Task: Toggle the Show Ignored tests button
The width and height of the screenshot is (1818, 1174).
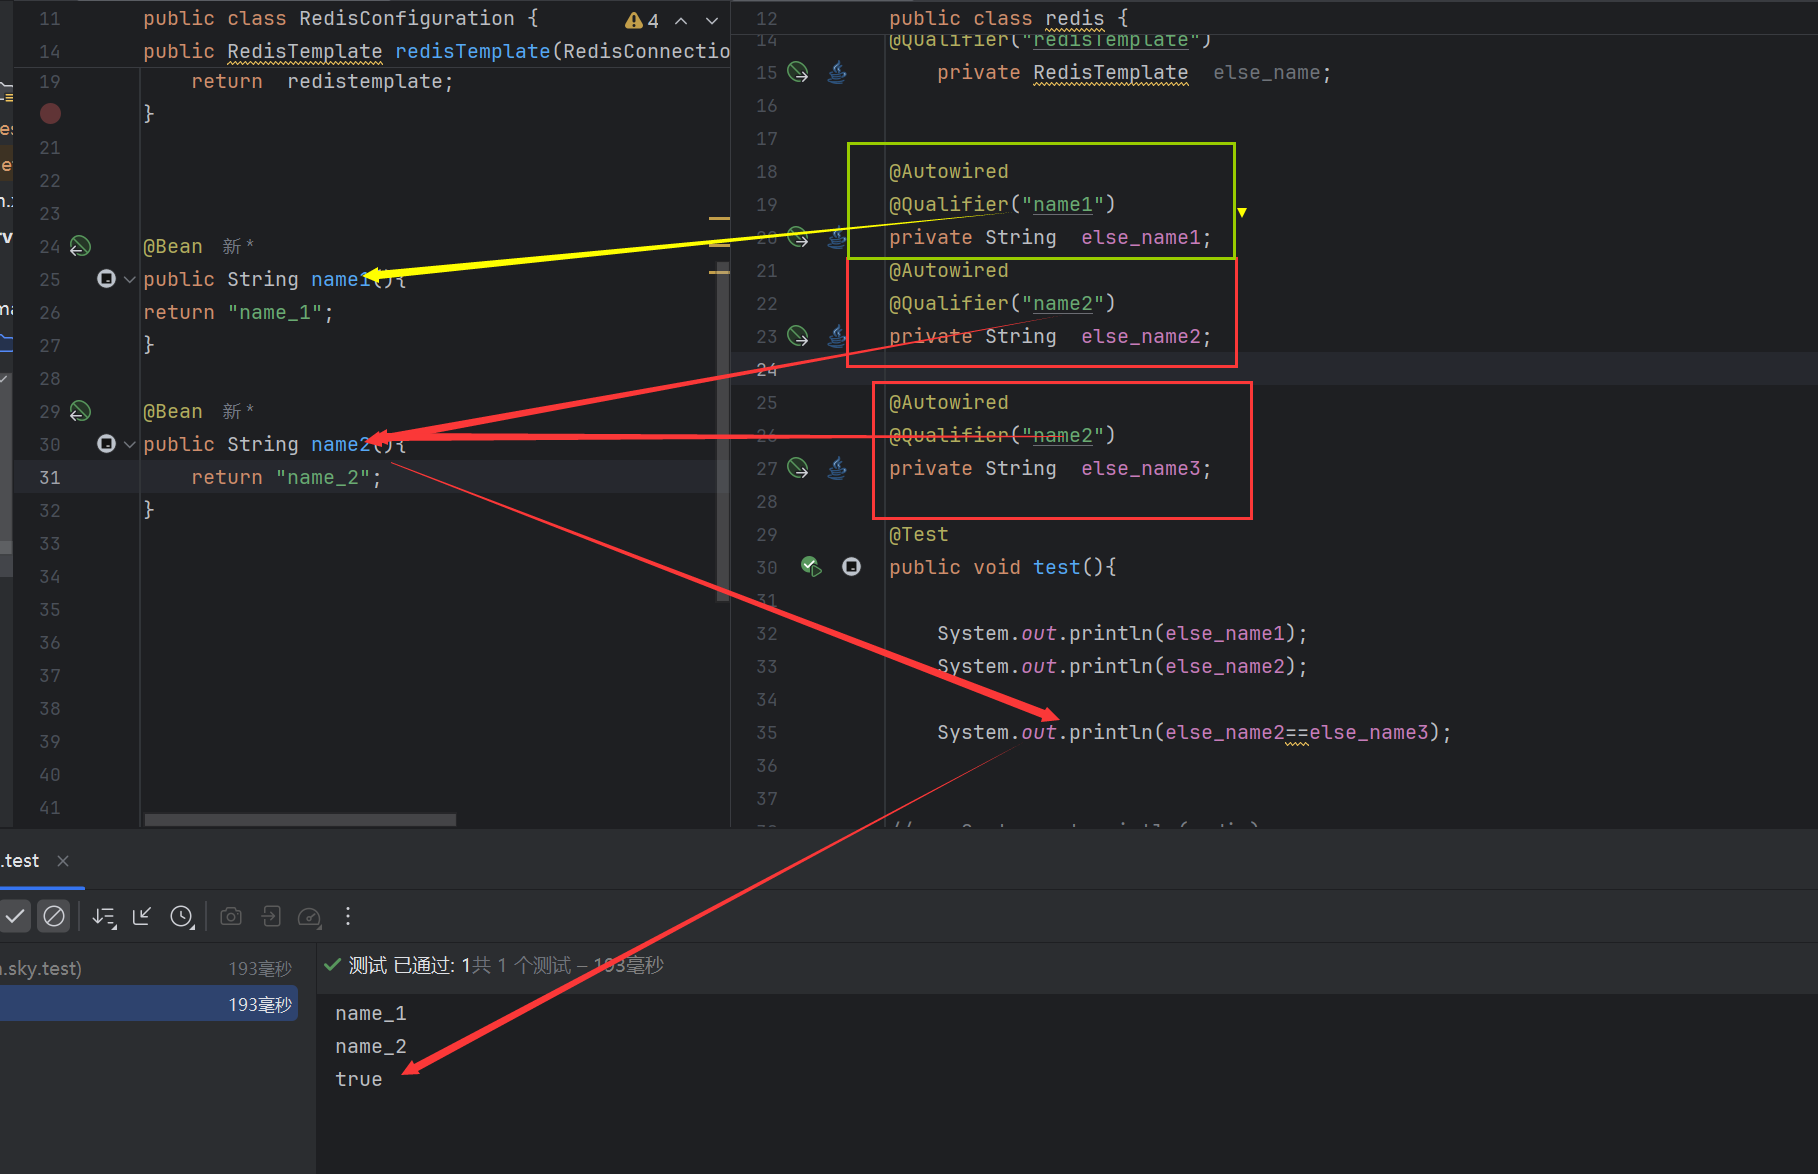Action: point(54,916)
